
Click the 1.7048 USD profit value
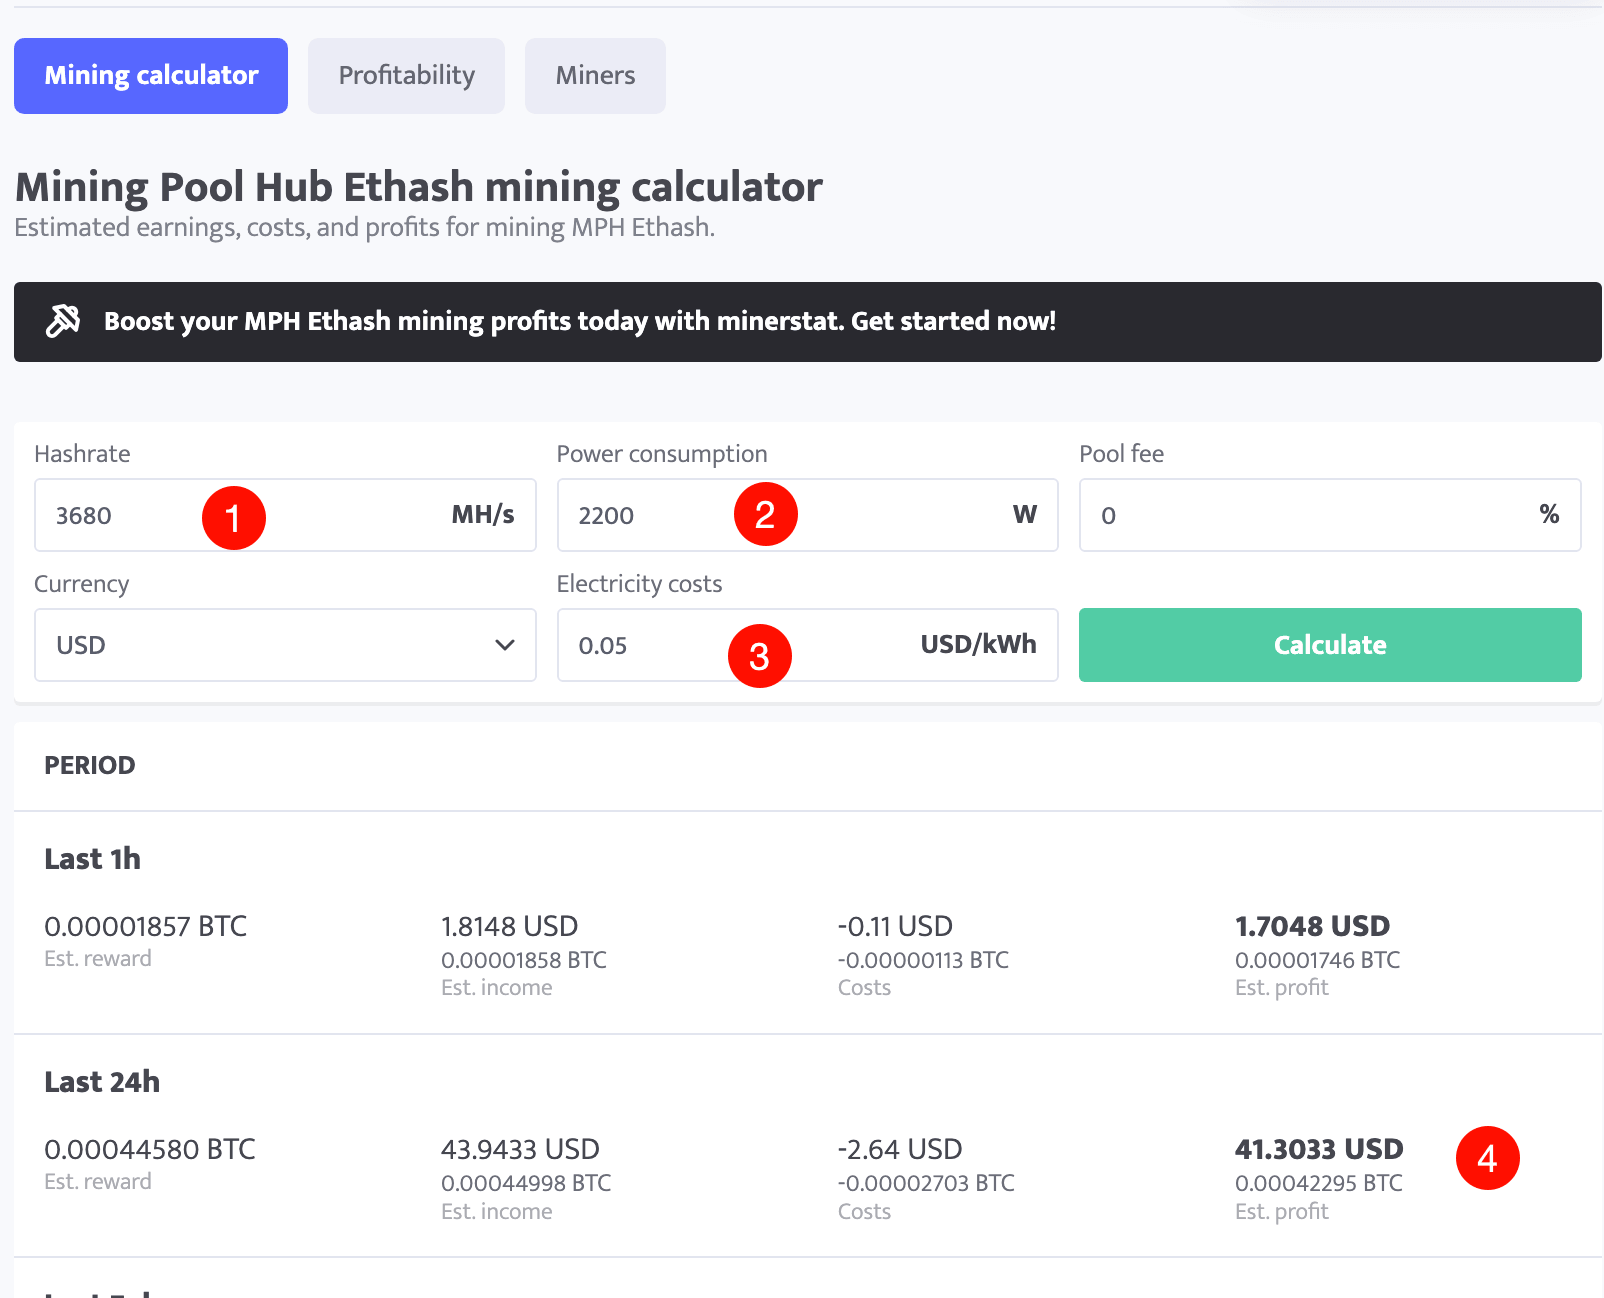click(x=1313, y=927)
